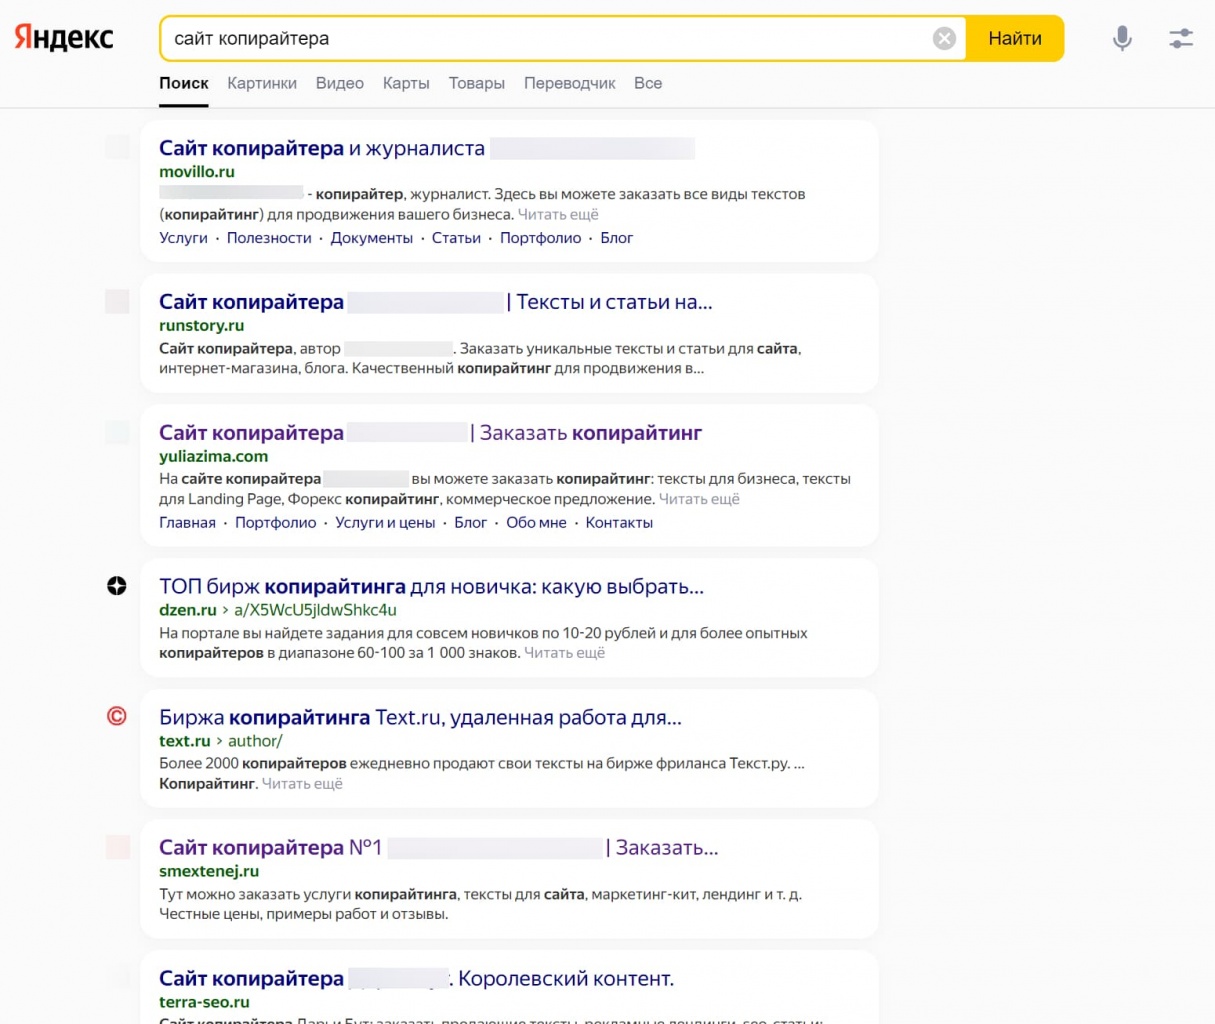Open movillo.ru Документы sitelink
Image resolution: width=1215 pixels, height=1024 pixels.
tap(372, 238)
